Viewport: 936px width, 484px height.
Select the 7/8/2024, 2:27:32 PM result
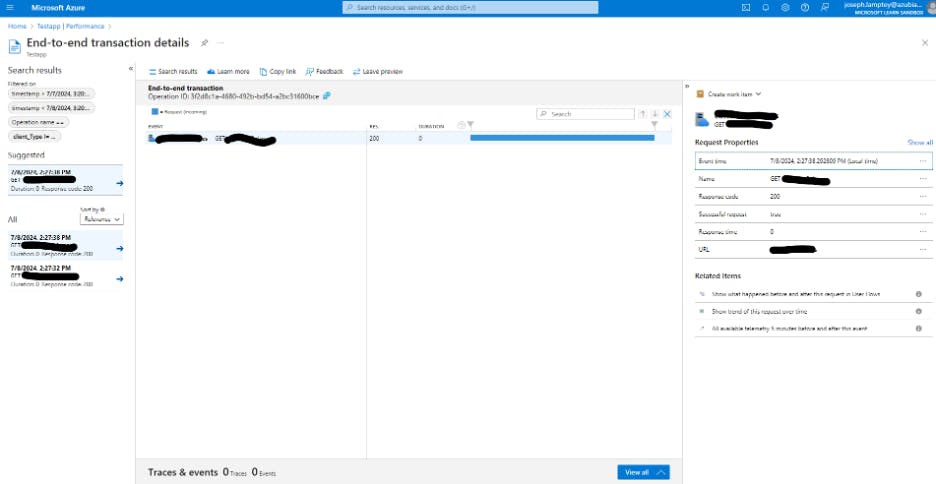point(65,276)
